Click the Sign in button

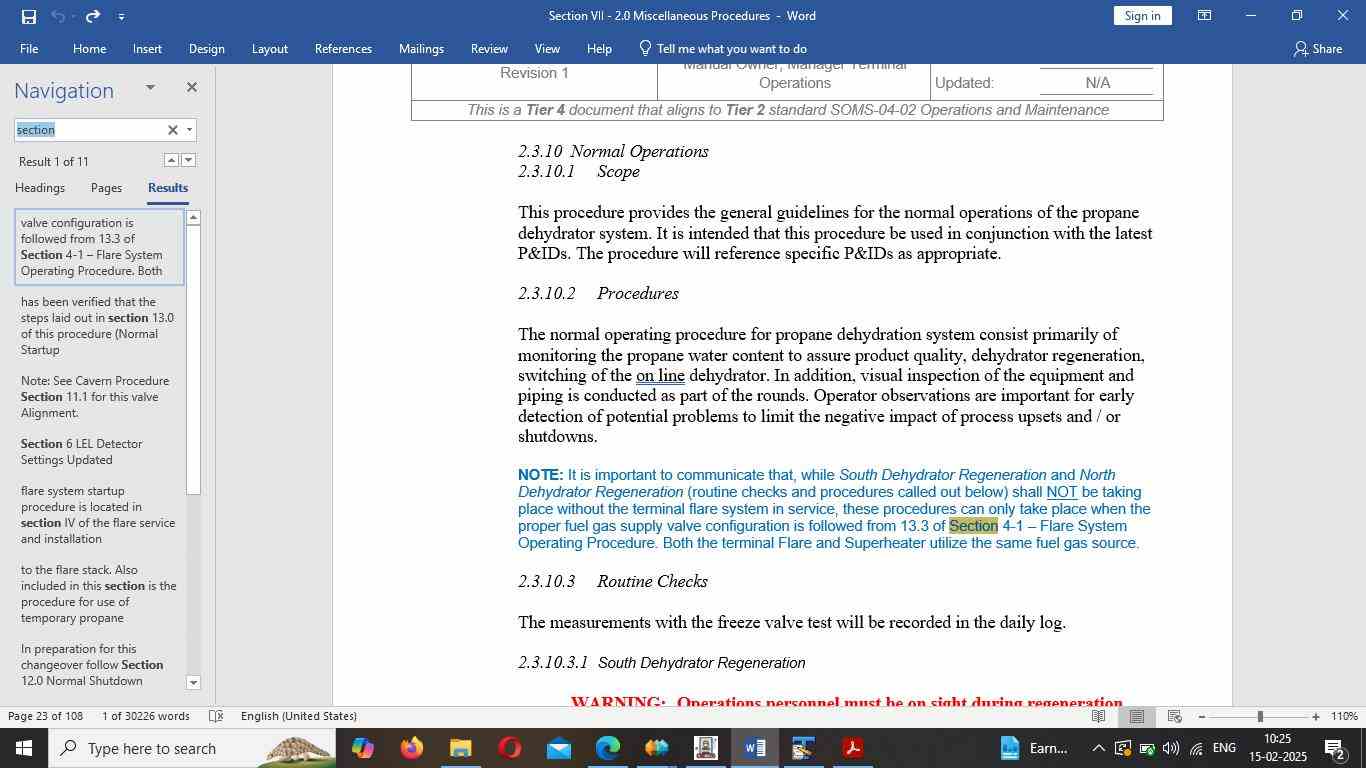[x=1142, y=16]
